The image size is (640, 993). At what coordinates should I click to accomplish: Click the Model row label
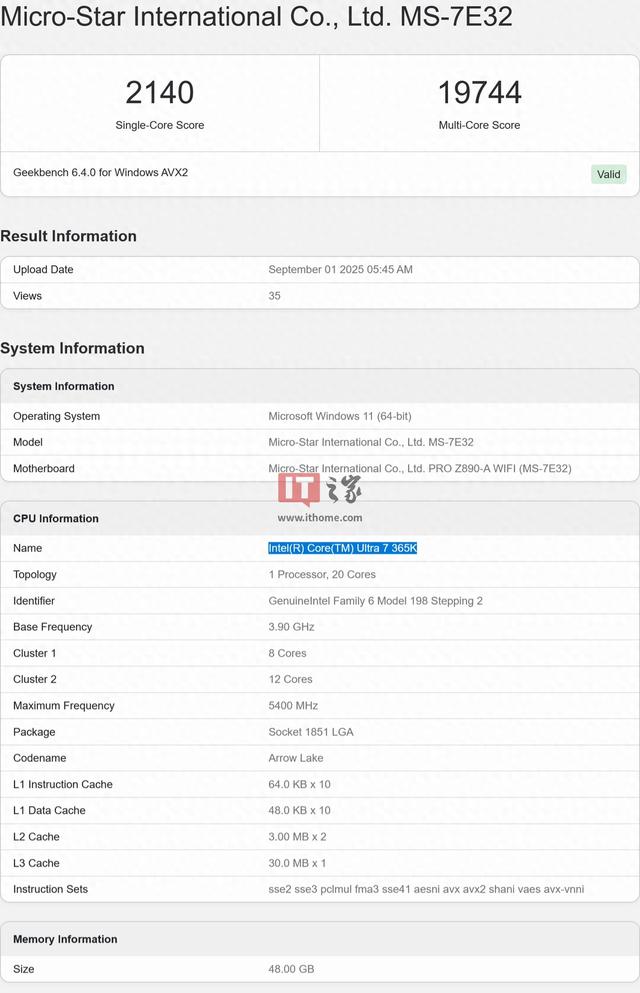pyautogui.click(x=28, y=442)
